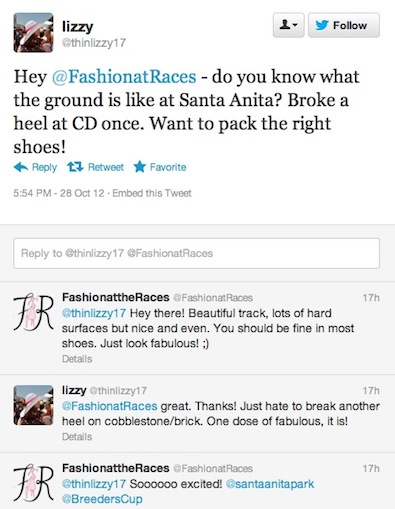
Task: Click FashionattheRaces name in first reply
Action: coord(116,297)
